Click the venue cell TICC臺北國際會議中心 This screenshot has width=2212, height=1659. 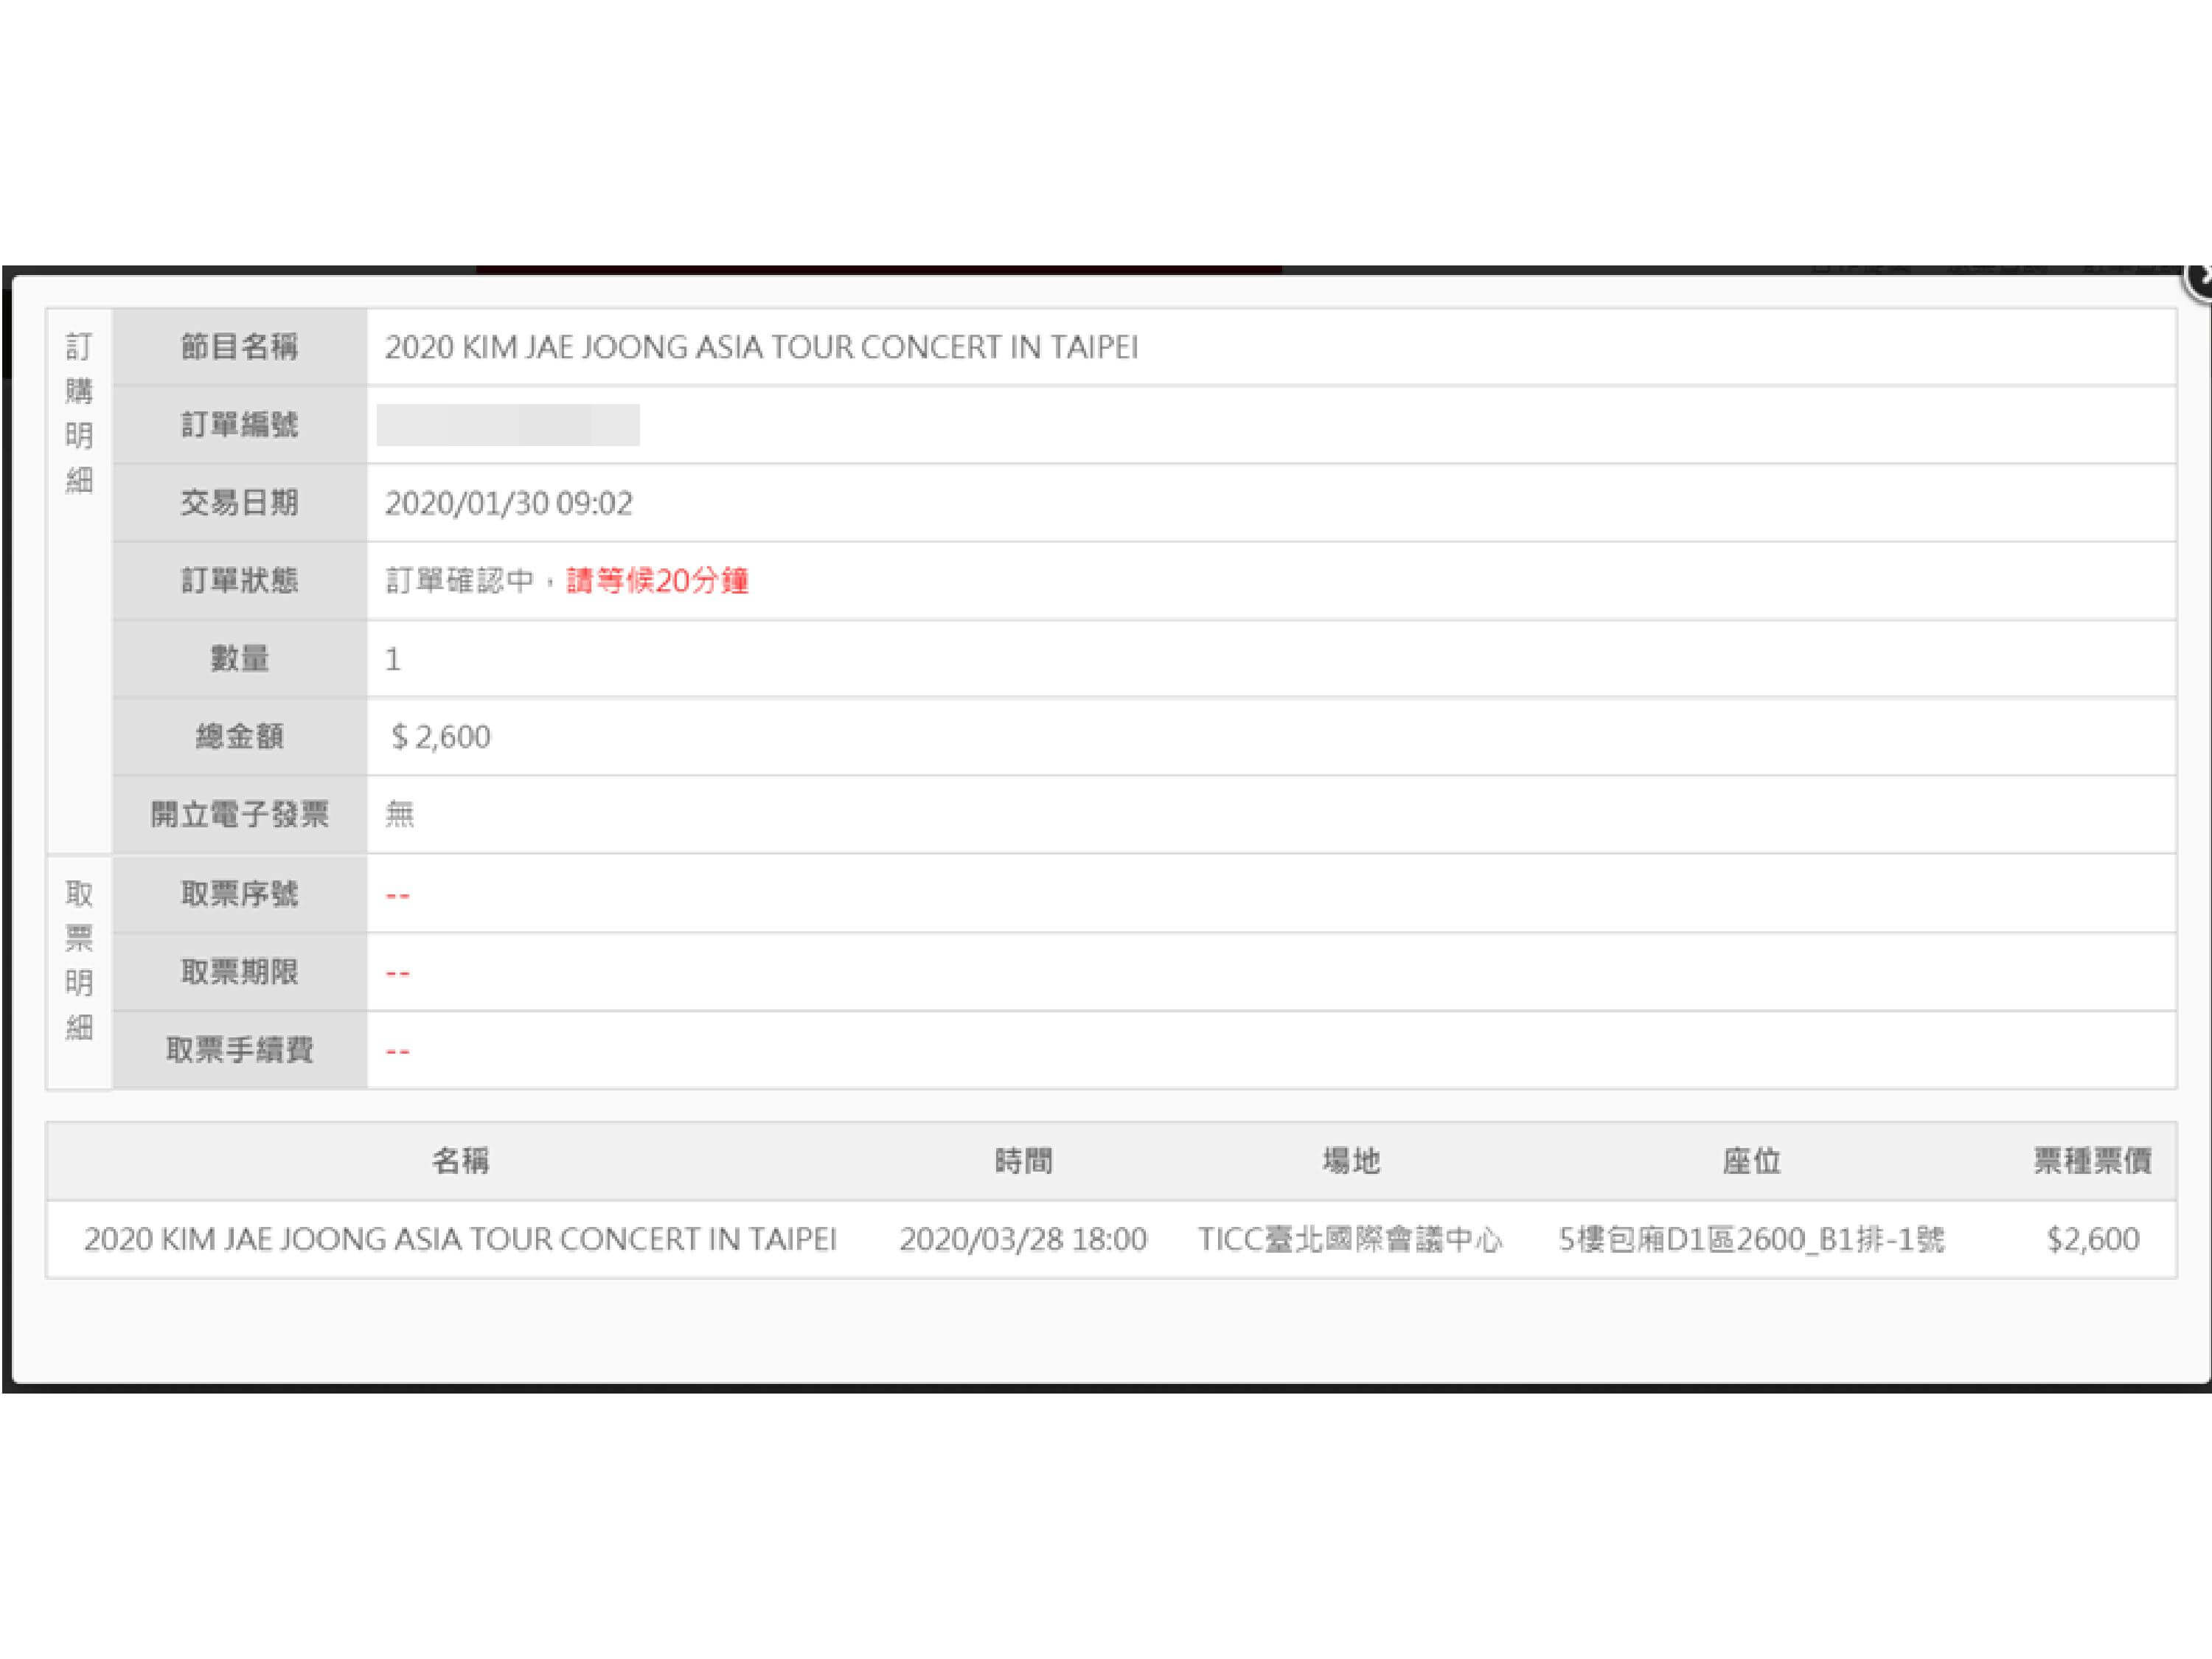coord(1351,1240)
